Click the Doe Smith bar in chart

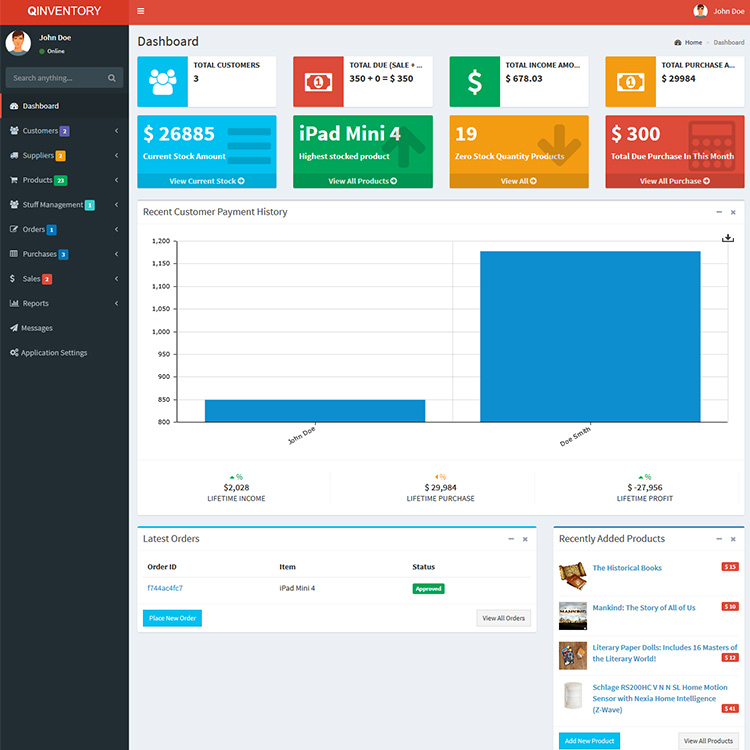pos(590,337)
